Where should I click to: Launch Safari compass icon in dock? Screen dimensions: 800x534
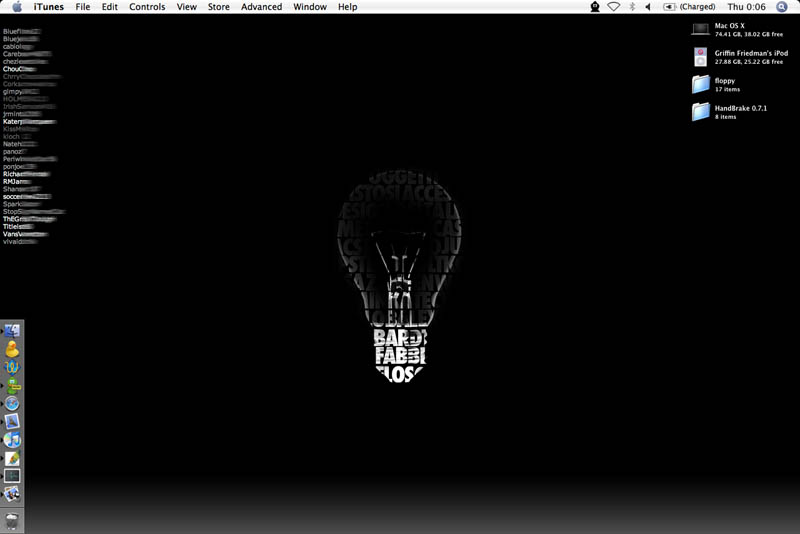(12, 403)
